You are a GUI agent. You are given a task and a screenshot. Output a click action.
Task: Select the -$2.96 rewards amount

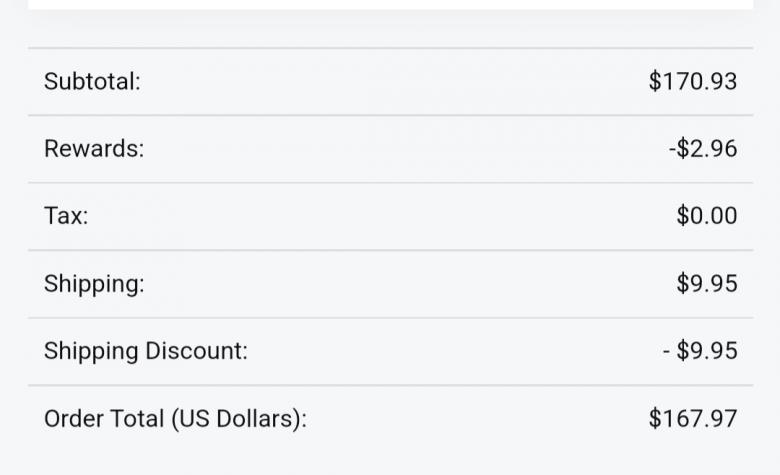click(702, 149)
